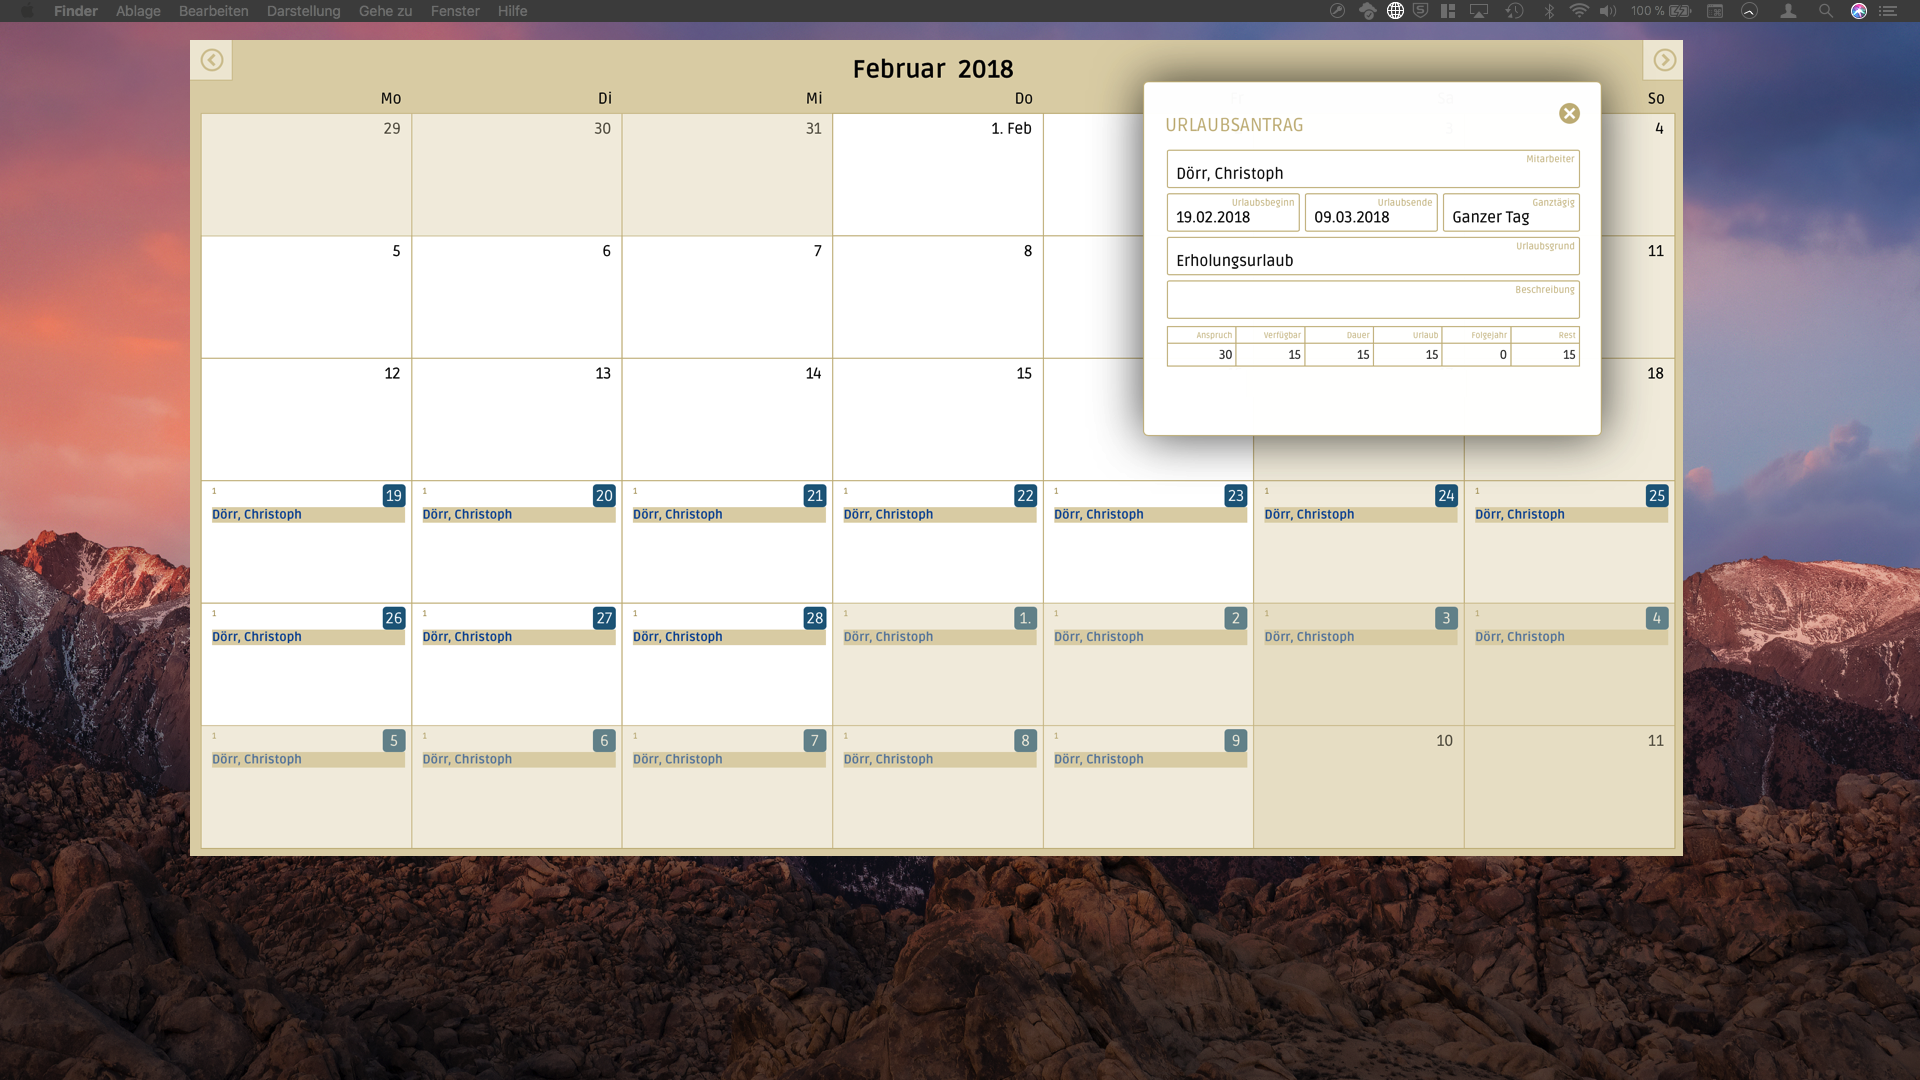The width and height of the screenshot is (1920, 1080).
Task: Click the calendar cell for day 6
Action: click(516, 297)
